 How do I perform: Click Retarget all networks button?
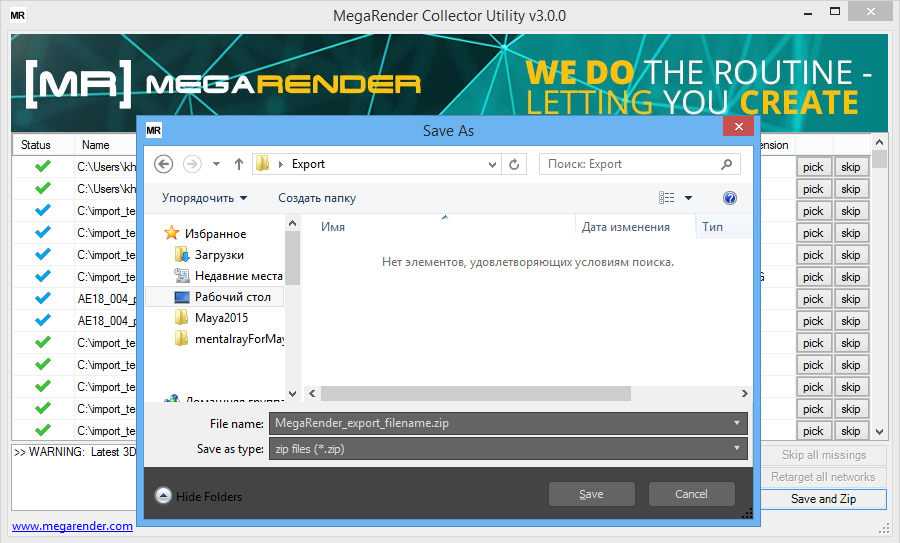[824, 477]
